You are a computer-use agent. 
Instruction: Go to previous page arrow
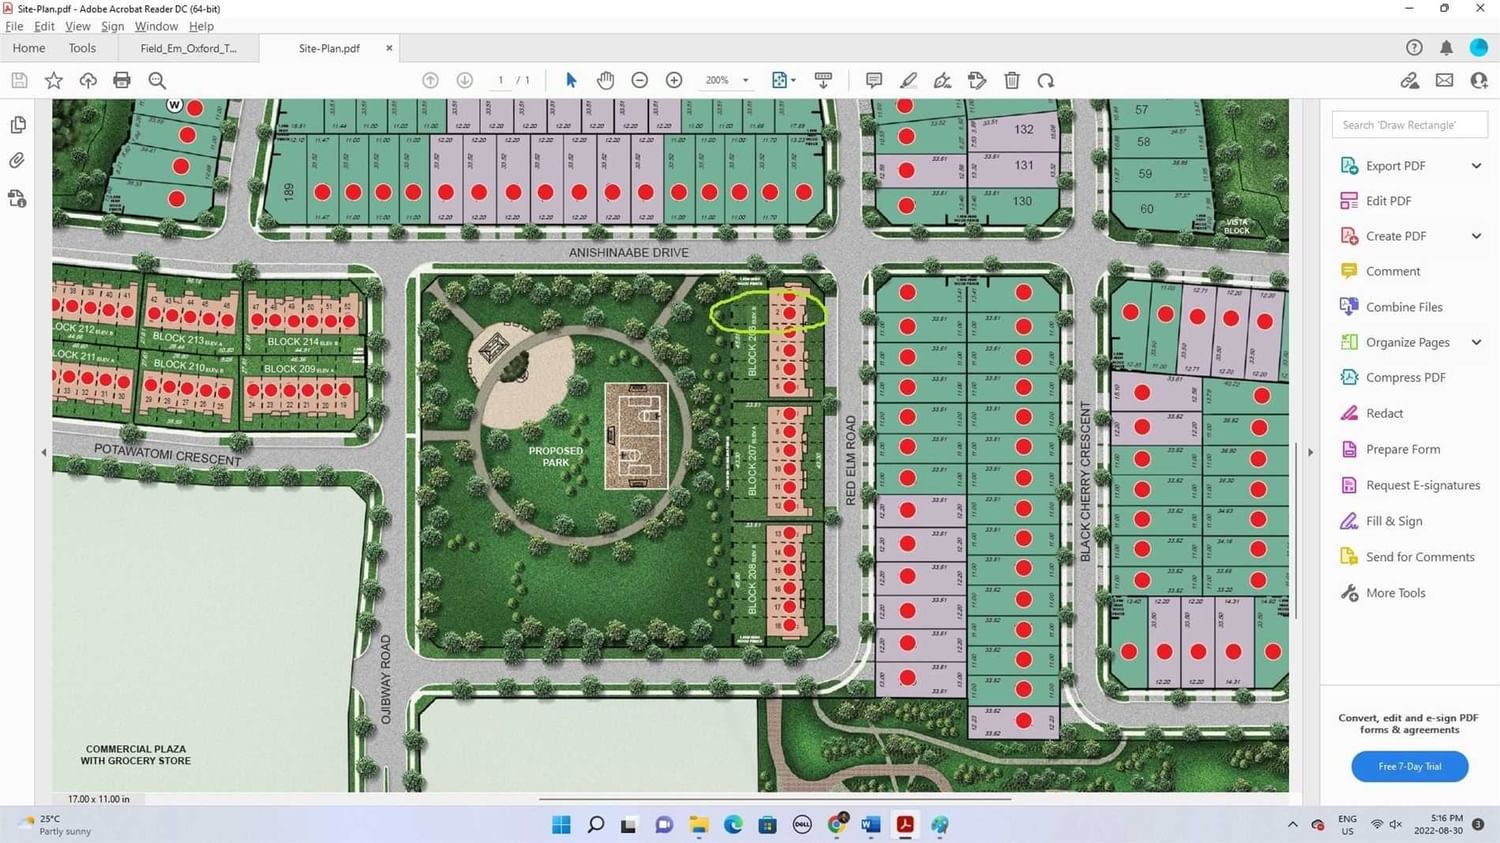(x=430, y=80)
